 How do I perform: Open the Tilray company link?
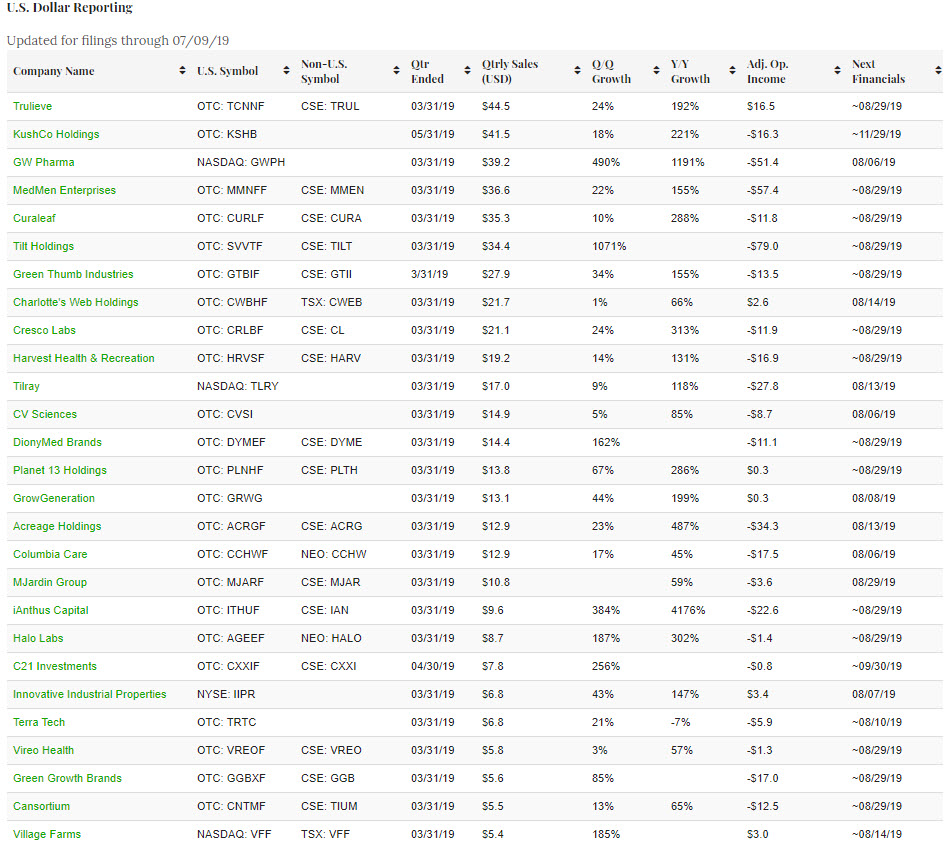click(27, 386)
